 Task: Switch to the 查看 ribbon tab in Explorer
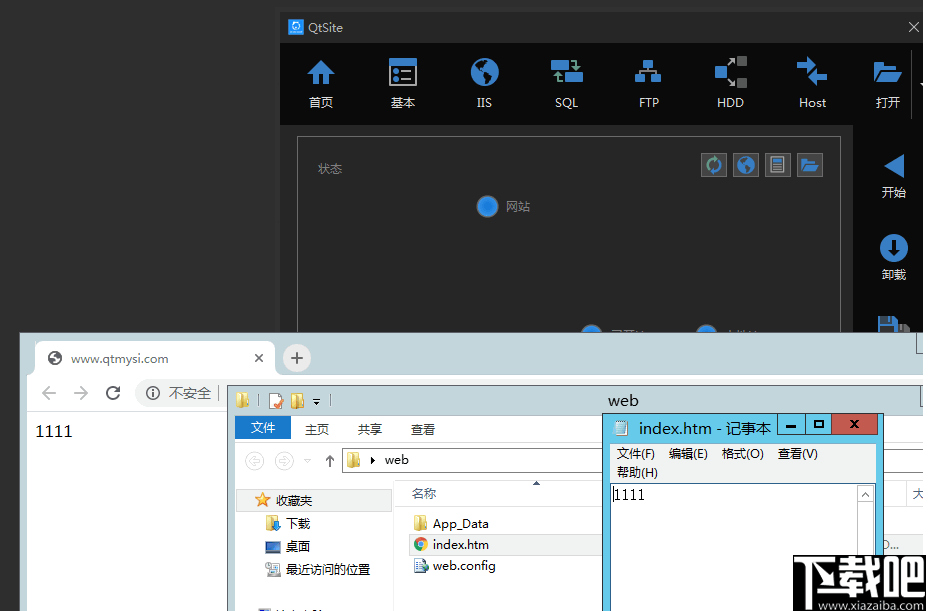click(422, 428)
